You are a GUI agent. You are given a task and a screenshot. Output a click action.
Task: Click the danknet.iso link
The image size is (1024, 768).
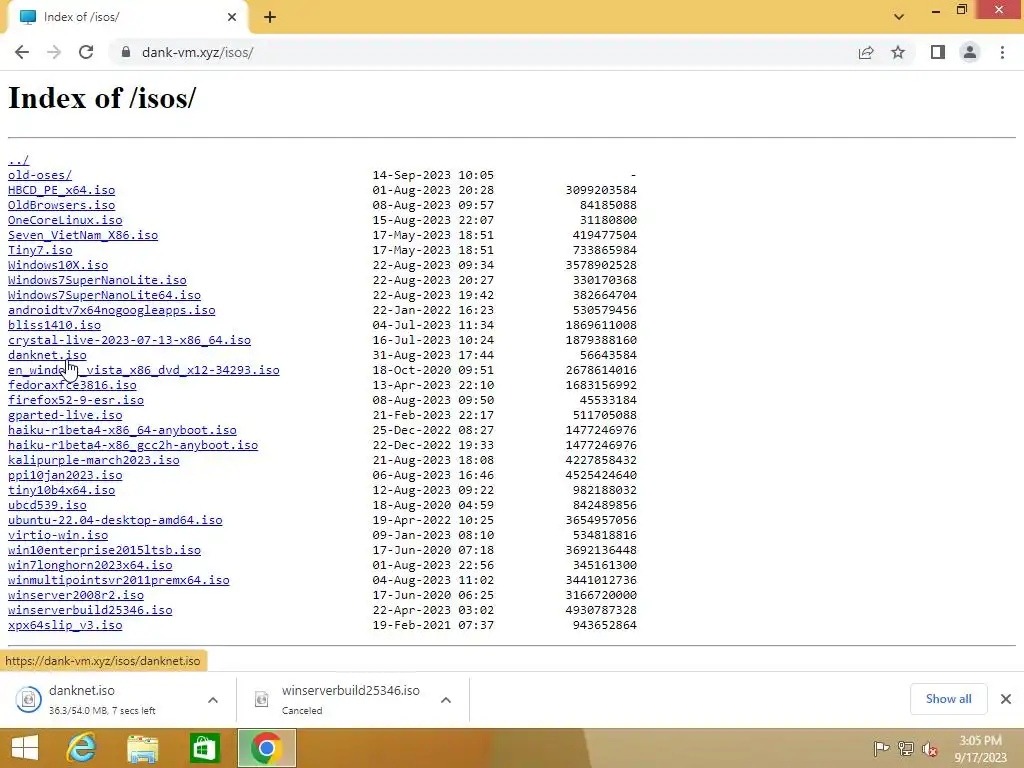(47, 355)
